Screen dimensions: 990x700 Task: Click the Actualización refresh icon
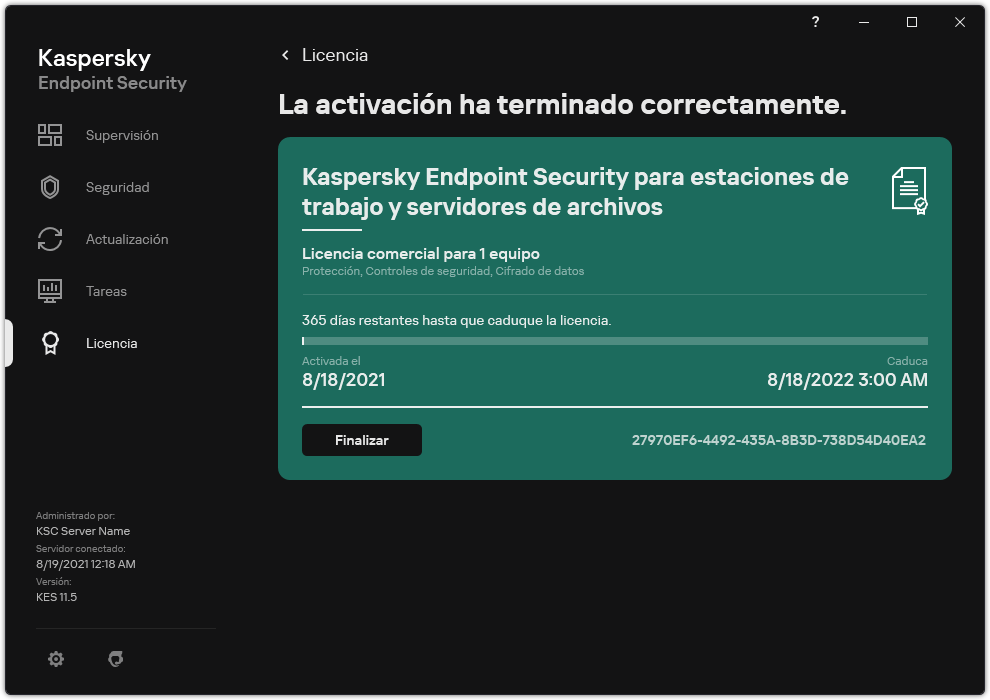click(x=50, y=239)
